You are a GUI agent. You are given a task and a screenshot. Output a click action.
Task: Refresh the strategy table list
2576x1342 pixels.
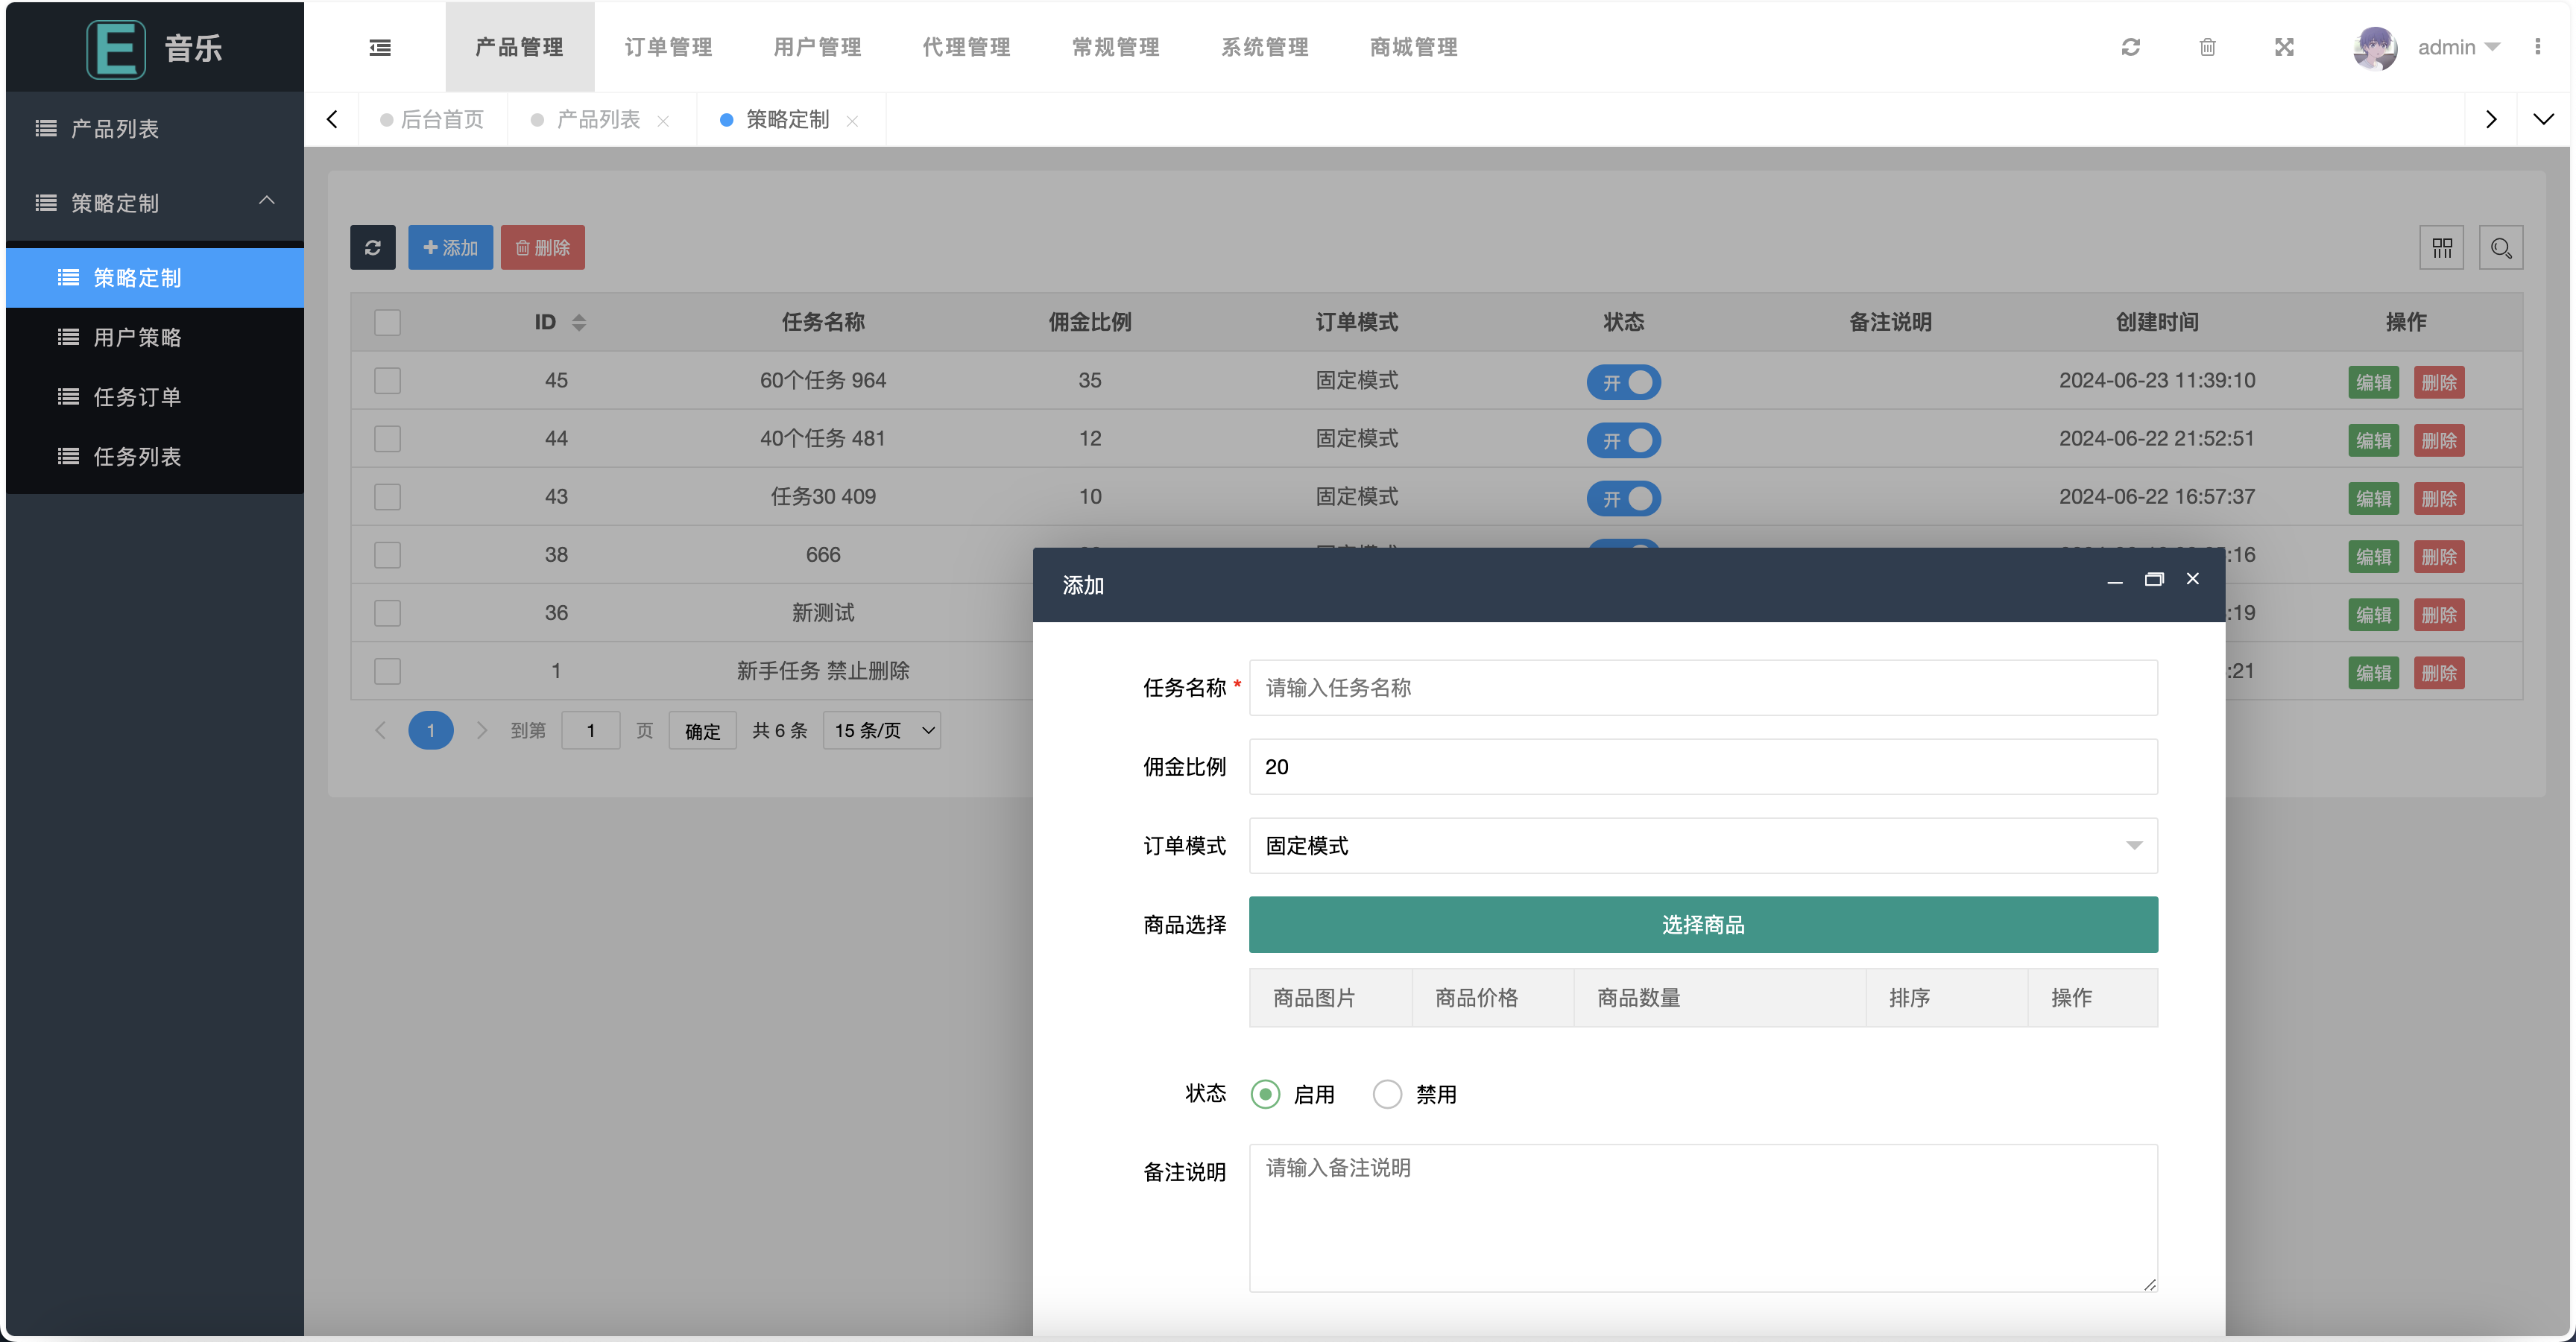click(x=373, y=247)
